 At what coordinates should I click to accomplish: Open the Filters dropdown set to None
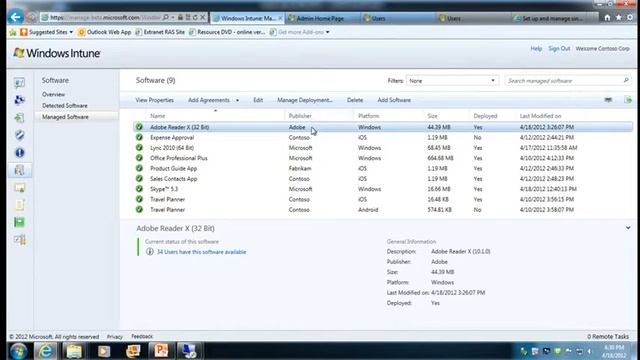point(452,81)
